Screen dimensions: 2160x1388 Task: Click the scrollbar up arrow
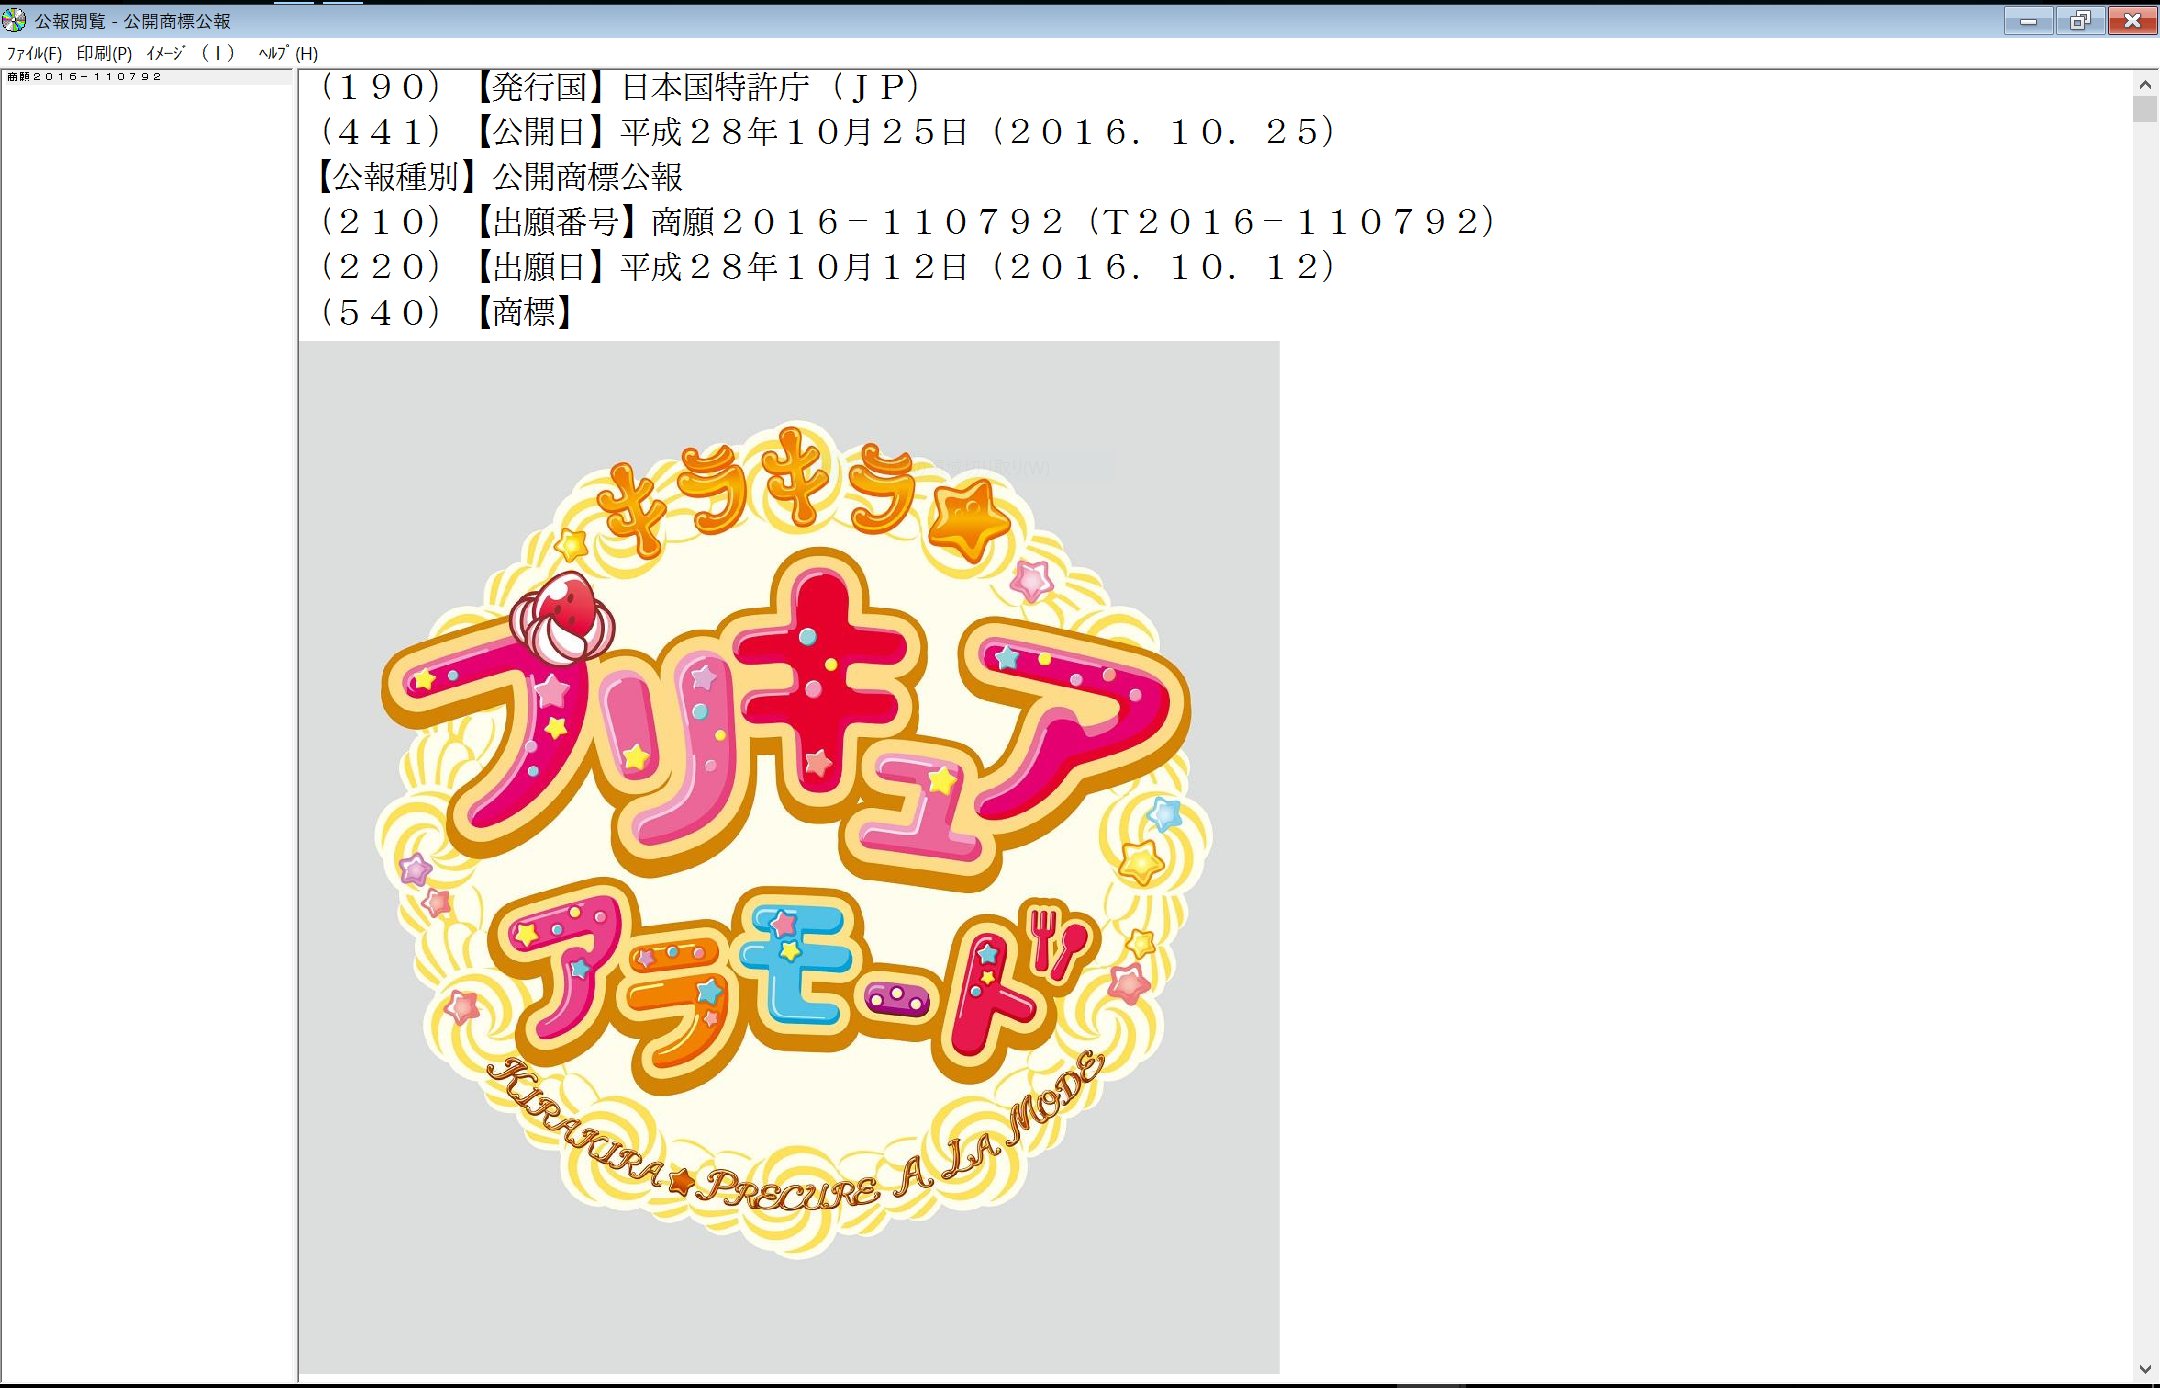tap(2144, 85)
